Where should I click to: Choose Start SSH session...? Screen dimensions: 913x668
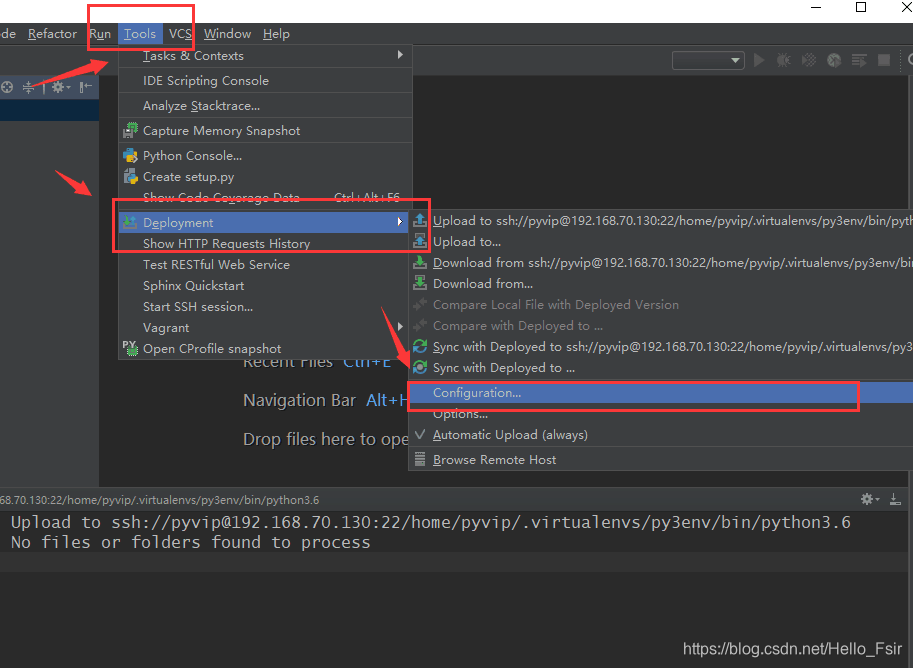pos(266,306)
